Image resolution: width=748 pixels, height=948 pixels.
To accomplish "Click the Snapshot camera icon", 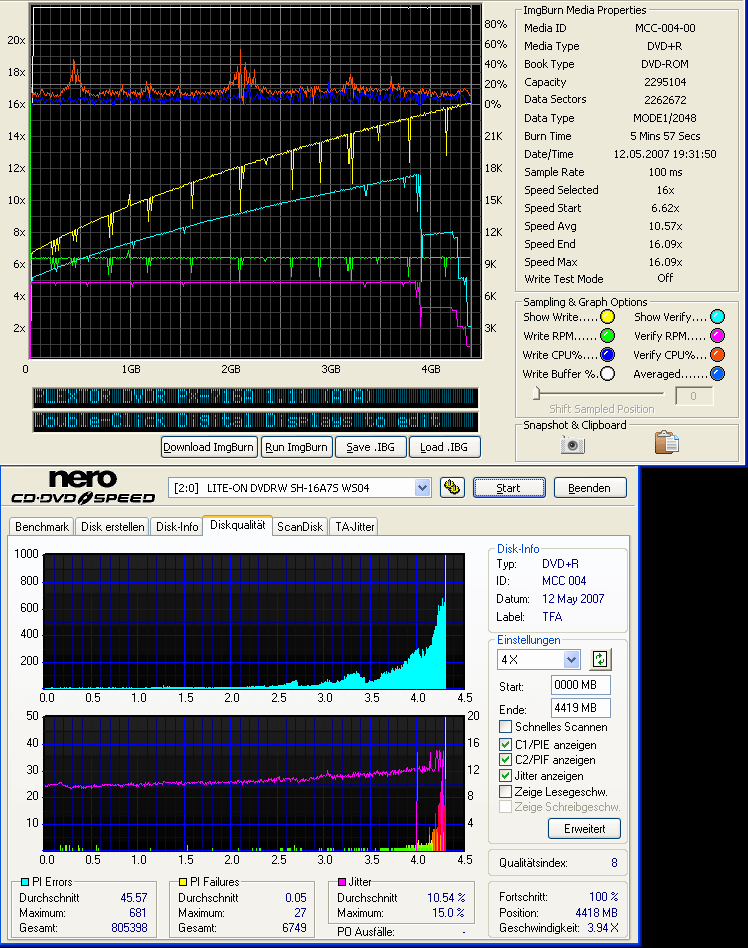I will tap(572, 445).
